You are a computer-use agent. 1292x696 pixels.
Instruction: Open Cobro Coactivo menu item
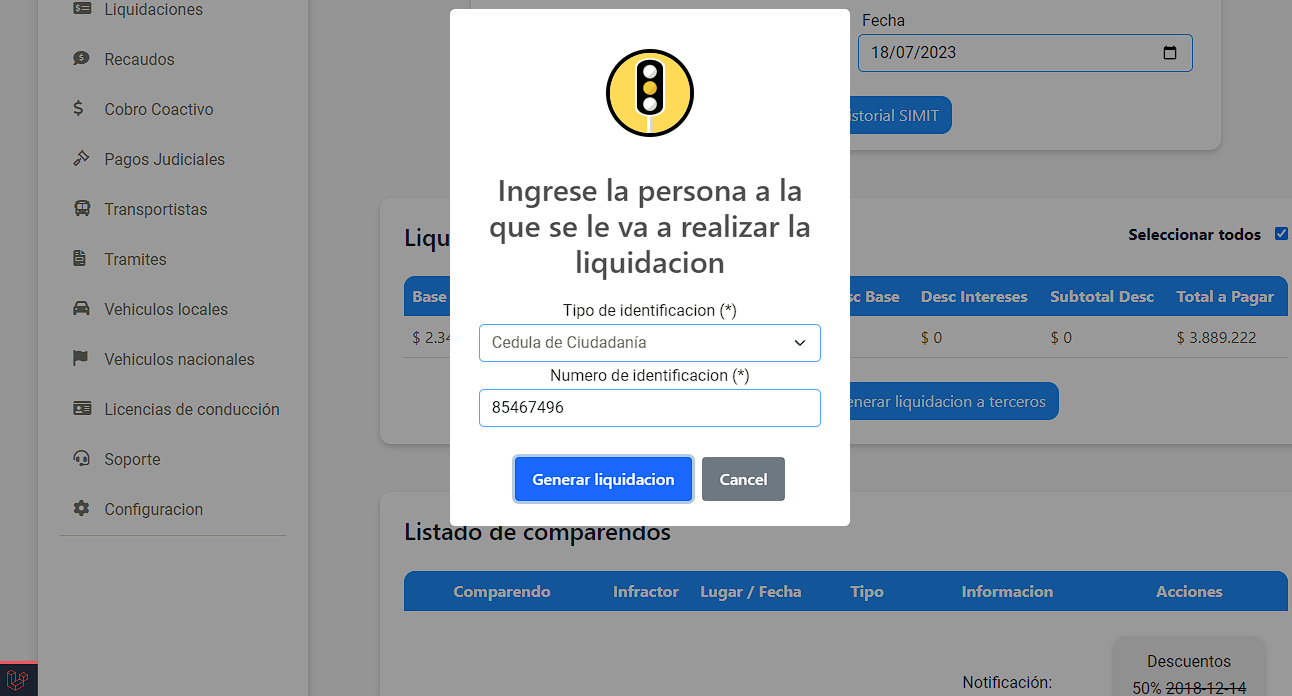(x=159, y=109)
